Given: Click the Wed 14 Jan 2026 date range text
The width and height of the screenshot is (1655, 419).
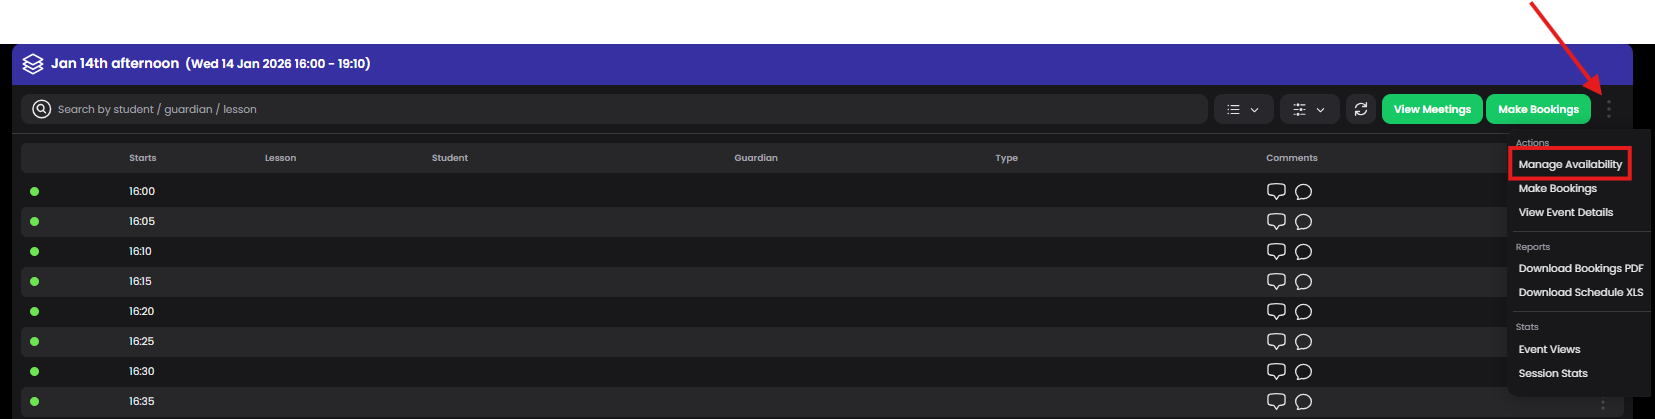Looking at the screenshot, I should coord(278,64).
